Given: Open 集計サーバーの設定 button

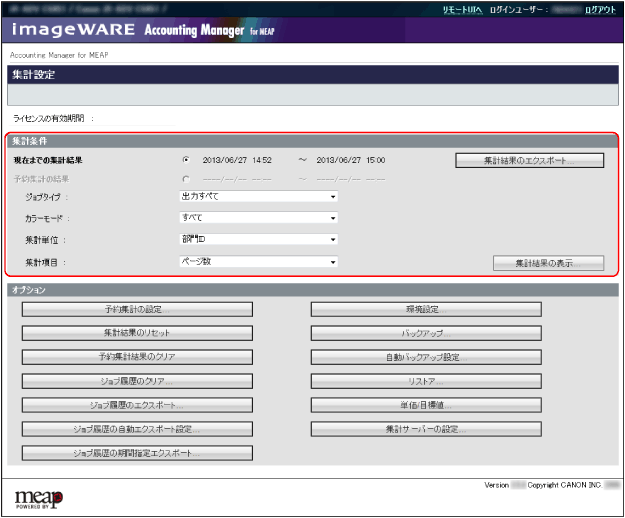Looking at the screenshot, I should pos(426,429).
